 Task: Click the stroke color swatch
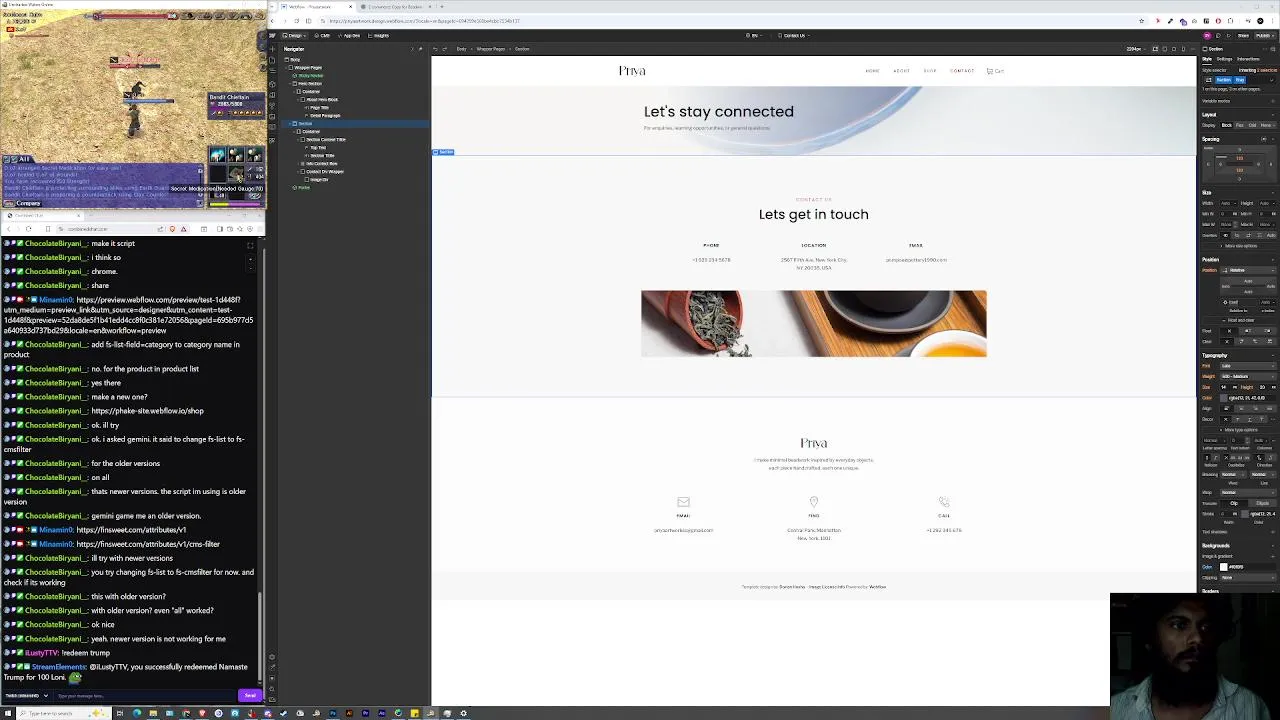click(x=1244, y=514)
